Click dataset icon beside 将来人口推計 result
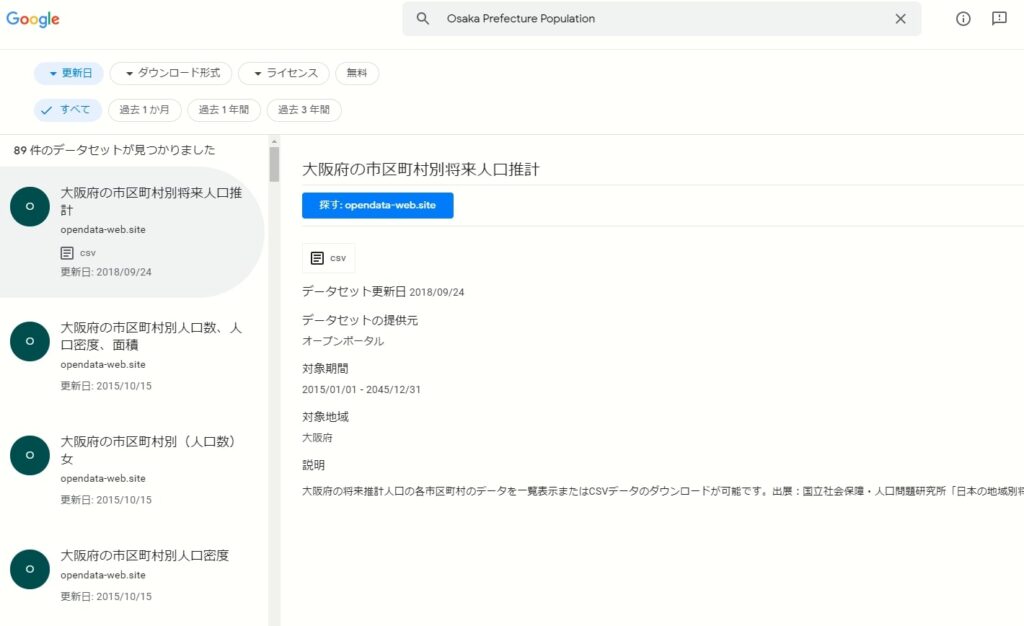 30,206
